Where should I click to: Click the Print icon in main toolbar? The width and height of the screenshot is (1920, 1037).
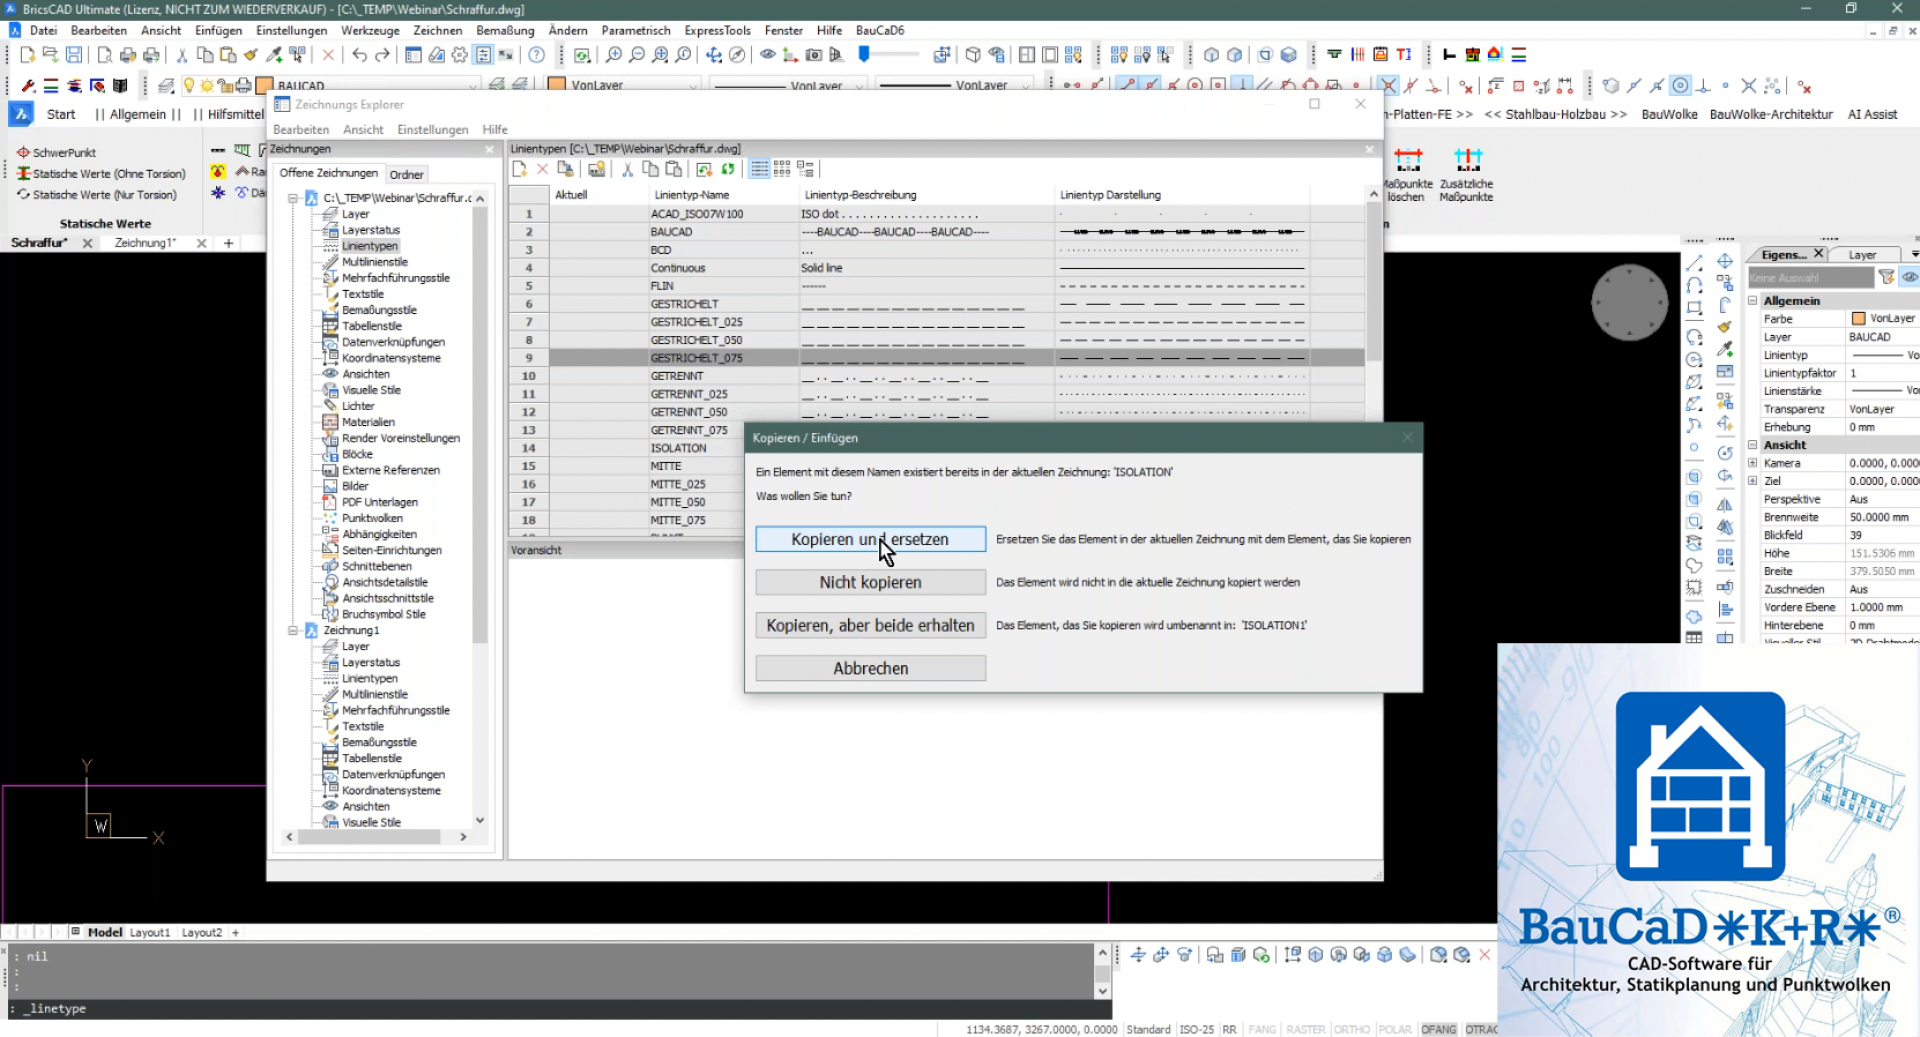[x=128, y=55]
